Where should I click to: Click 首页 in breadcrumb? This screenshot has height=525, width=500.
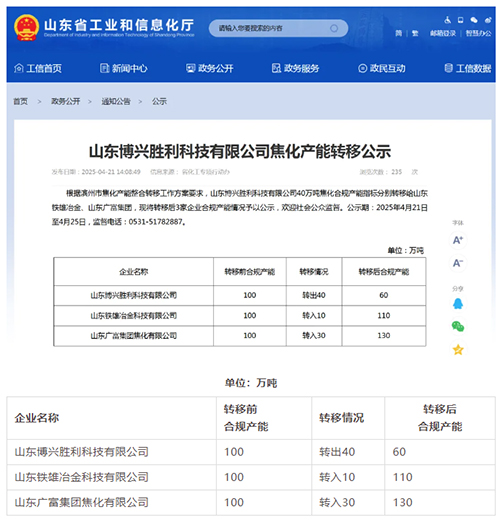tap(20, 101)
